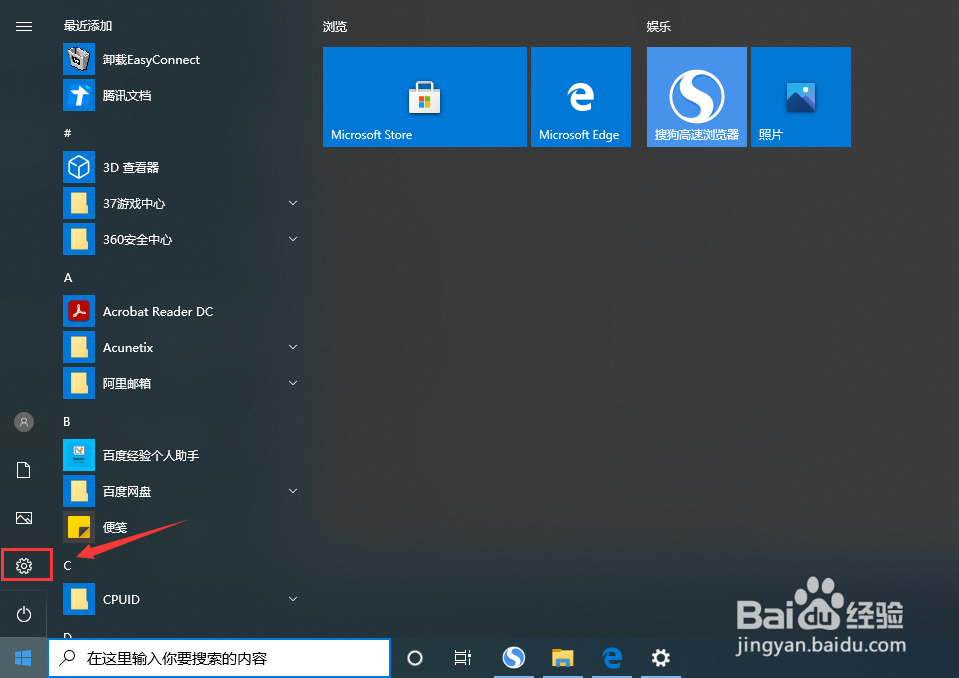Click the Power icon in Start sidebar
Screen dimensions: 959x678
(24, 614)
